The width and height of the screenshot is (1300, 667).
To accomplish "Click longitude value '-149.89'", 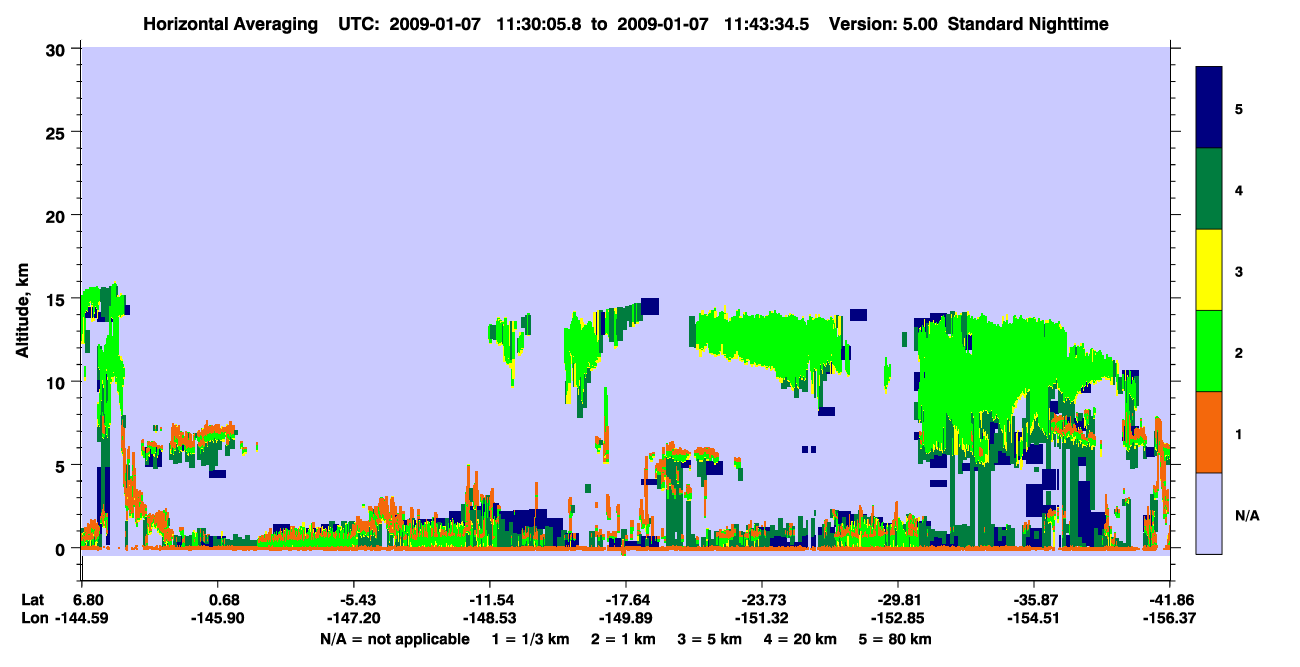I will pos(626,618).
